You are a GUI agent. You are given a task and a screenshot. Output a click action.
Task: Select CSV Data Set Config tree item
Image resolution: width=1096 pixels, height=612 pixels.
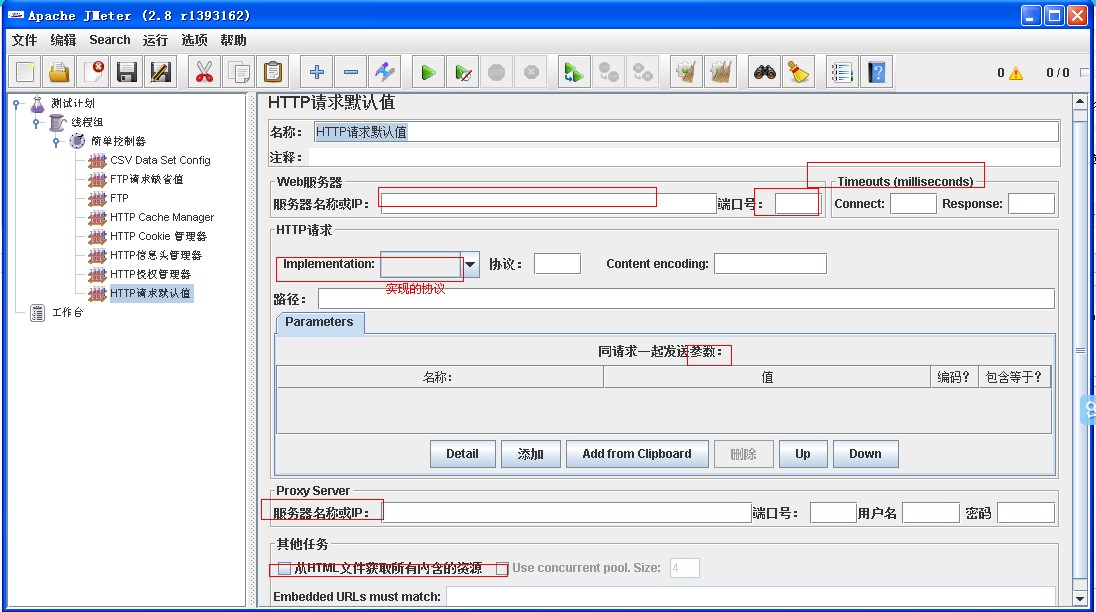click(x=160, y=160)
